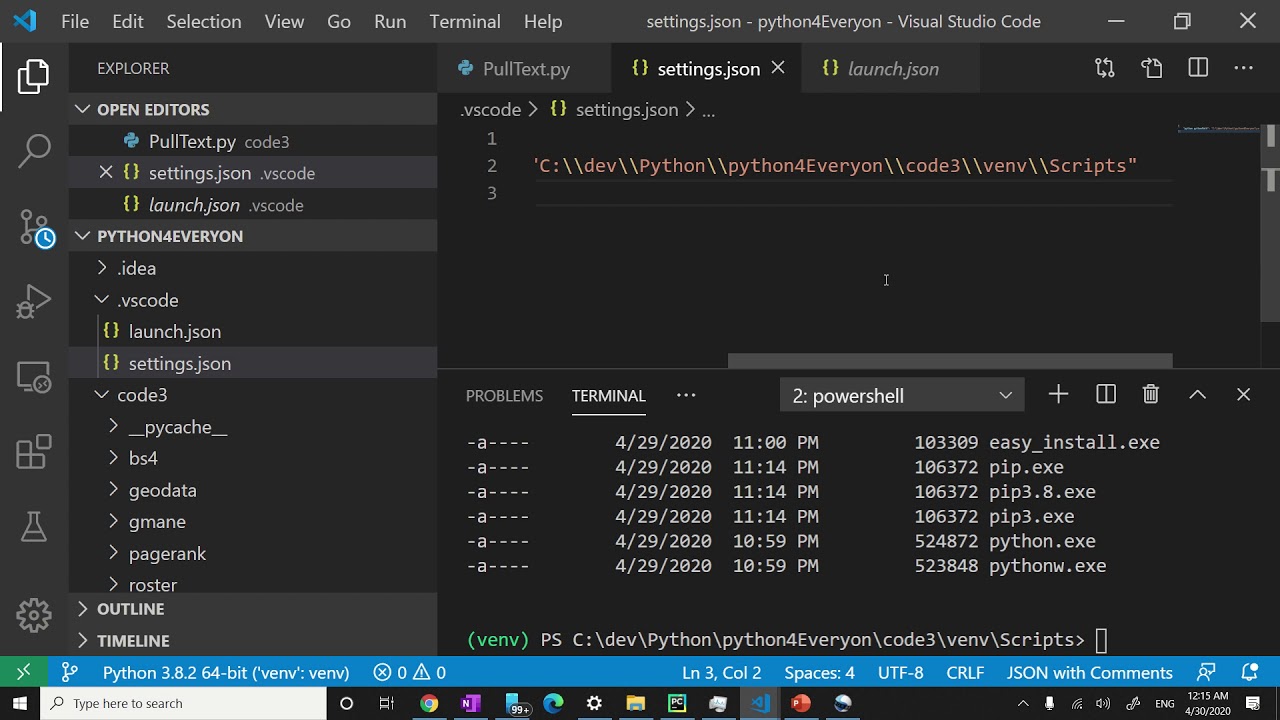This screenshot has height=720, width=1280.
Task: Split the terminal panel
Action: coord(1106,395)
